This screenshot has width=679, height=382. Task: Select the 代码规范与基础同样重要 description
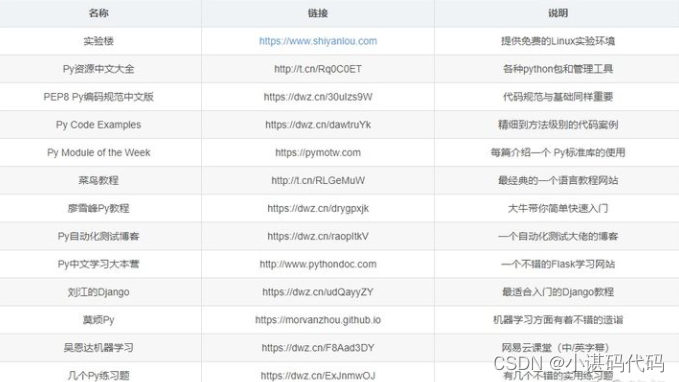[558, 97]
